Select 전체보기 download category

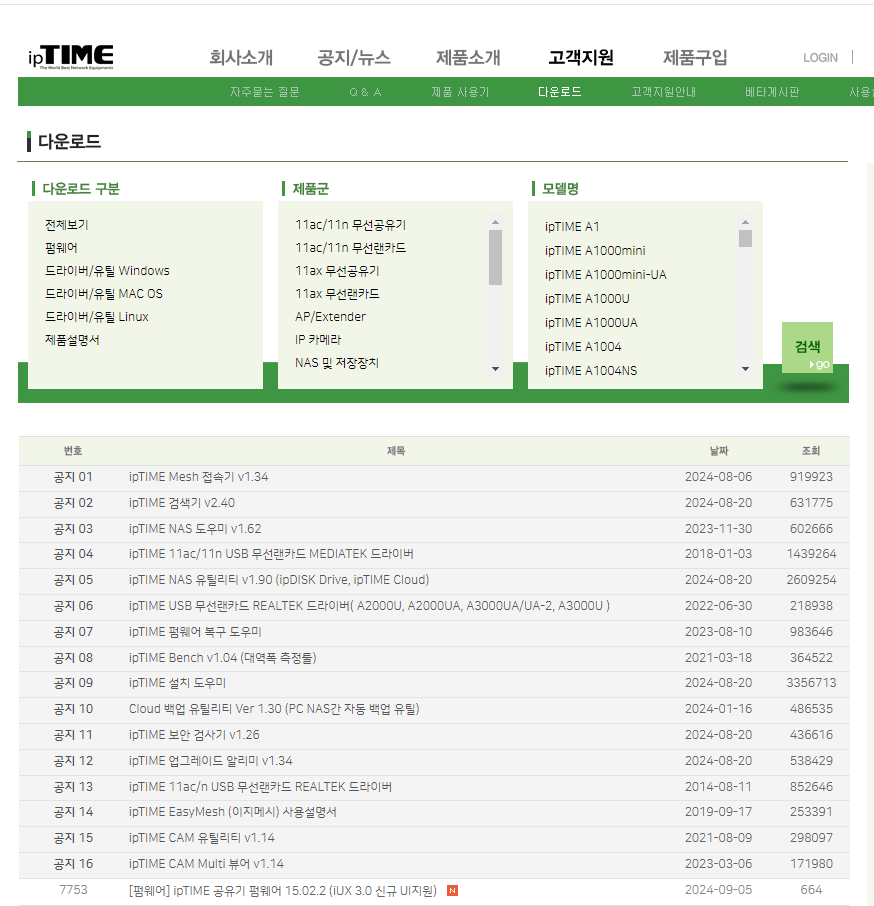66,225
